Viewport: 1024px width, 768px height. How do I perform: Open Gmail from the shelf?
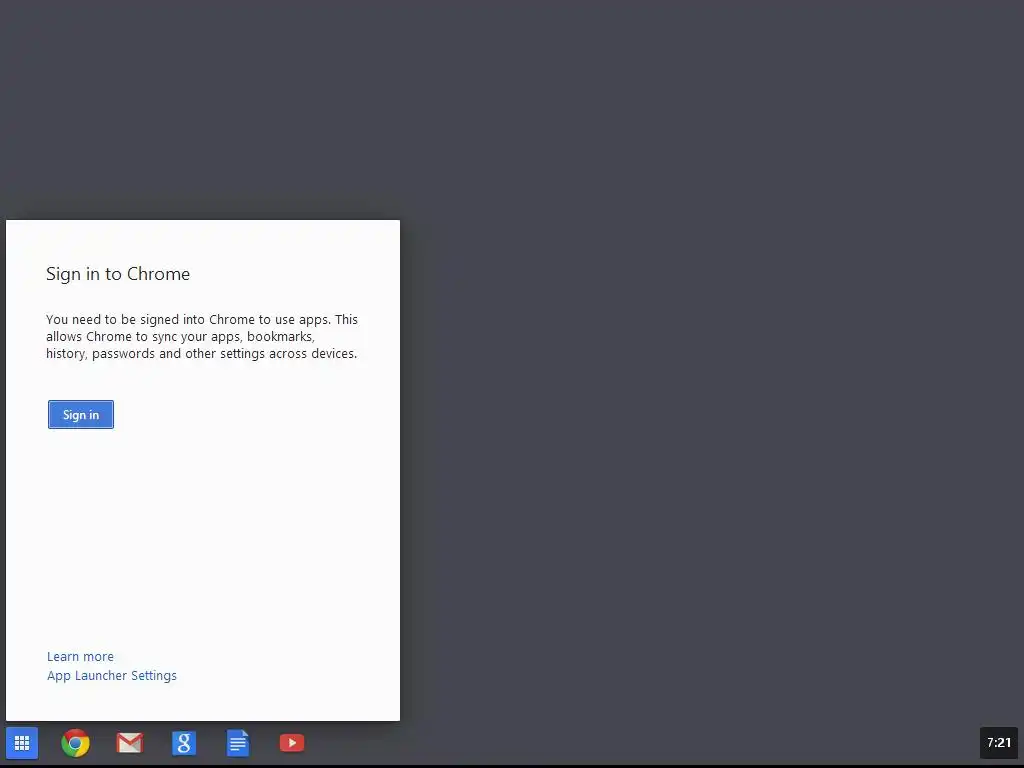tap(130, 743)
